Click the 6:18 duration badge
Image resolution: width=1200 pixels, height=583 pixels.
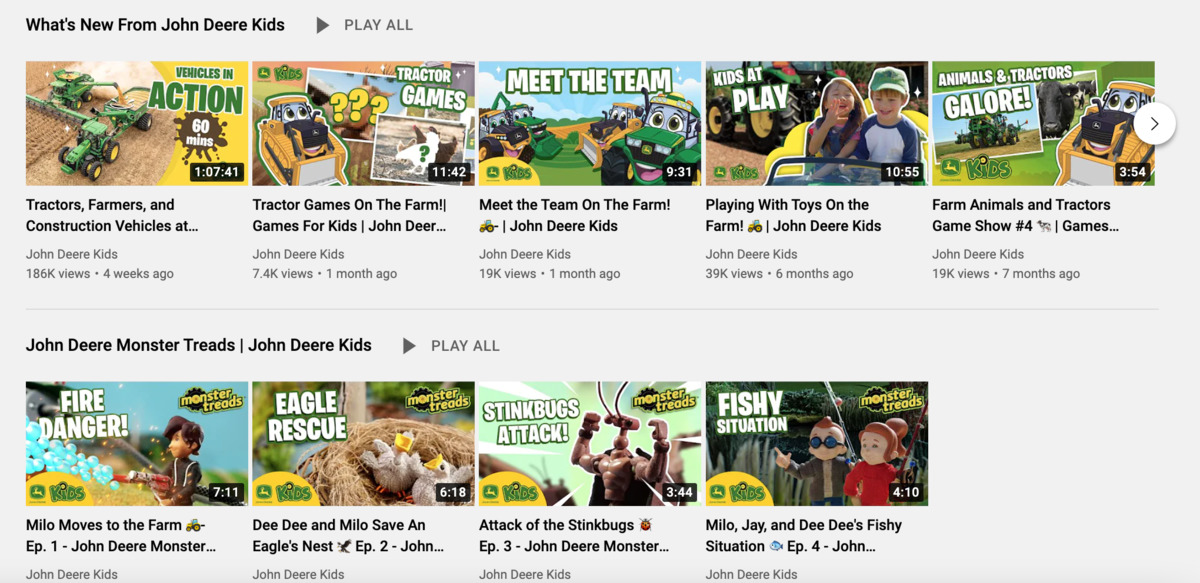tap(453, 493)
